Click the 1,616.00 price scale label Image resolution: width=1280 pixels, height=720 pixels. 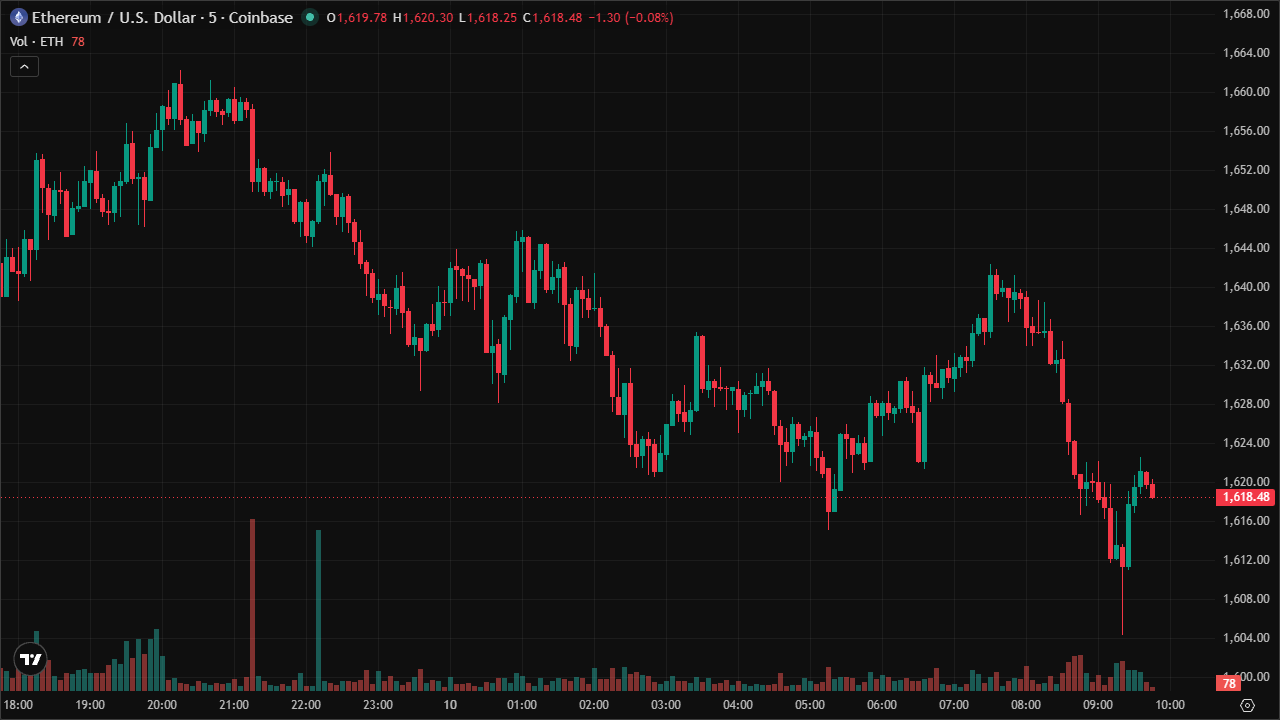point(1246,520)
